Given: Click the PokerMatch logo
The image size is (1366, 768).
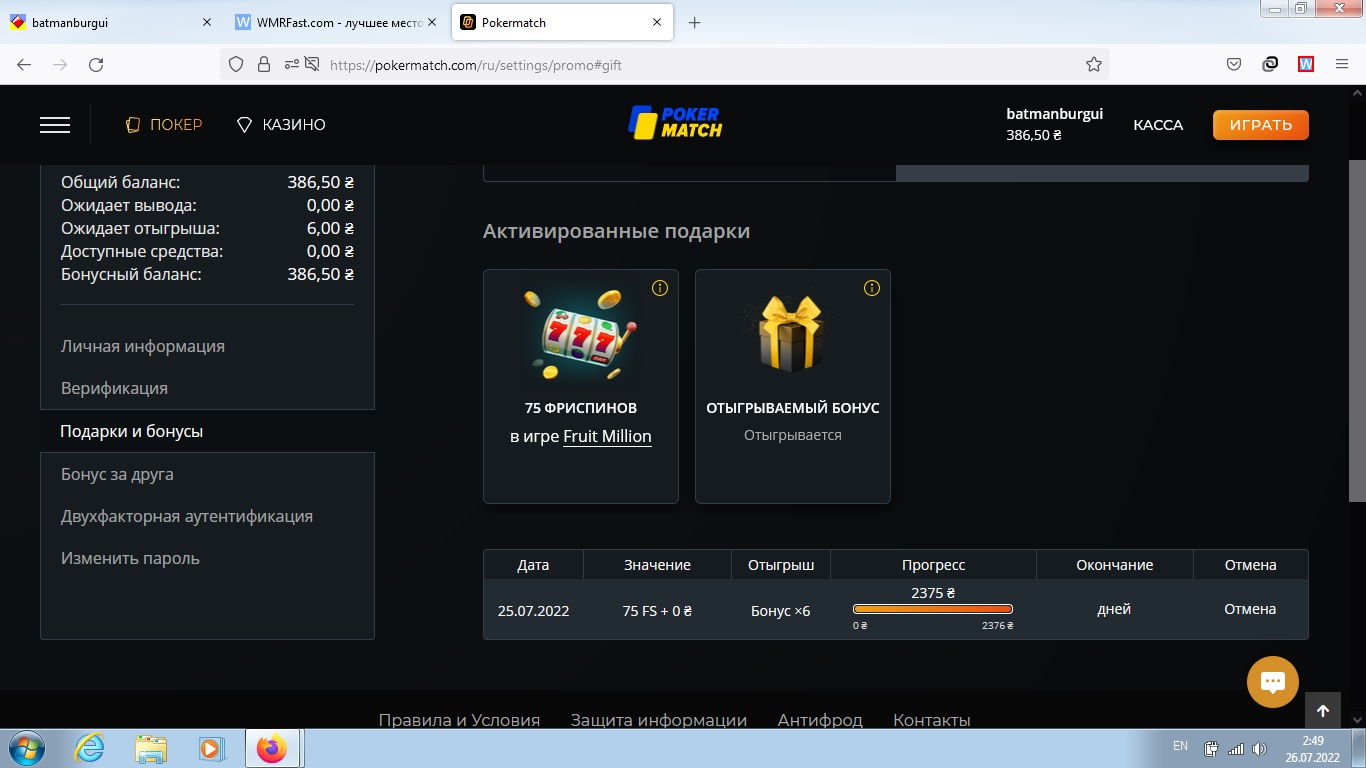Looking at the screenshot, I should click(x=675, y=122).
